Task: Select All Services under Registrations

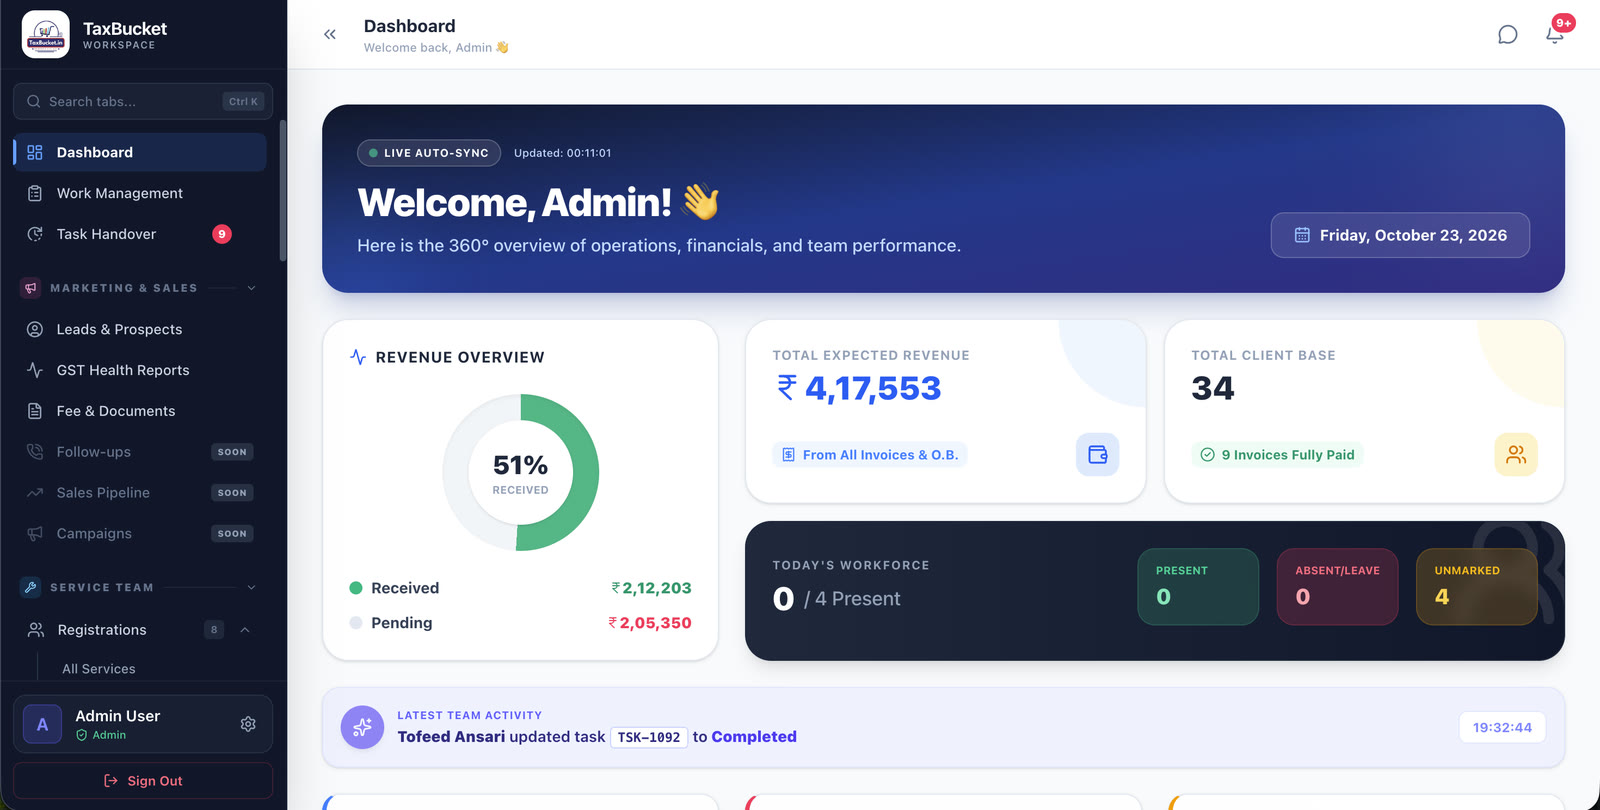Action: 99,669
